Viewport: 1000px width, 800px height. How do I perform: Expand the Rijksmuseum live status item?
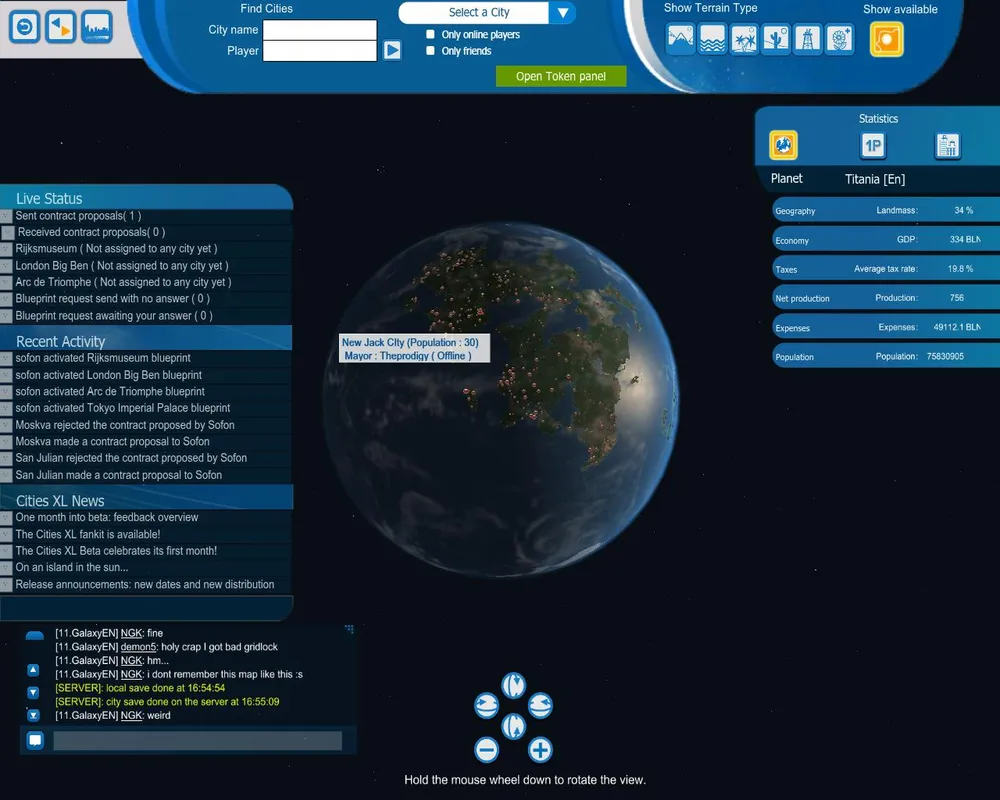point(6,249)
